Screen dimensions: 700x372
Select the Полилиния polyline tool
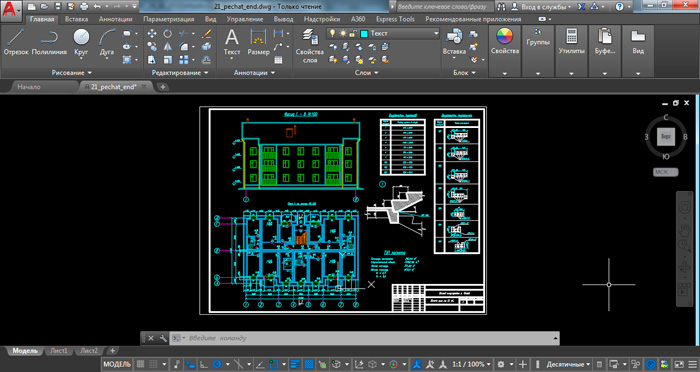click(49, 42)
